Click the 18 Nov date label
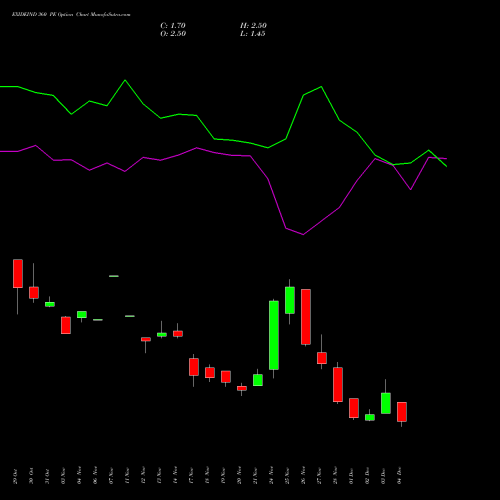This screenshot has height=500, width=500. point(207,476)
